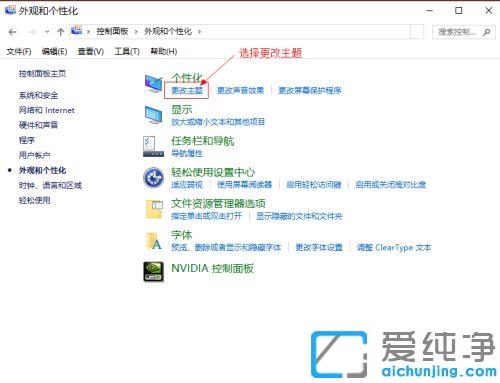Click 启用或关闭高对比度 link
The image size is (500, 383).
point(391,185)
